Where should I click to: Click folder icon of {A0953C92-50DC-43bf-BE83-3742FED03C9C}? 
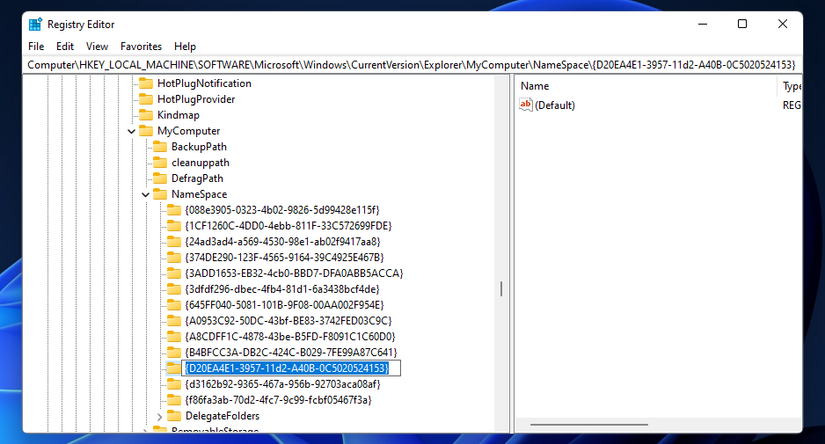(174, 320)
